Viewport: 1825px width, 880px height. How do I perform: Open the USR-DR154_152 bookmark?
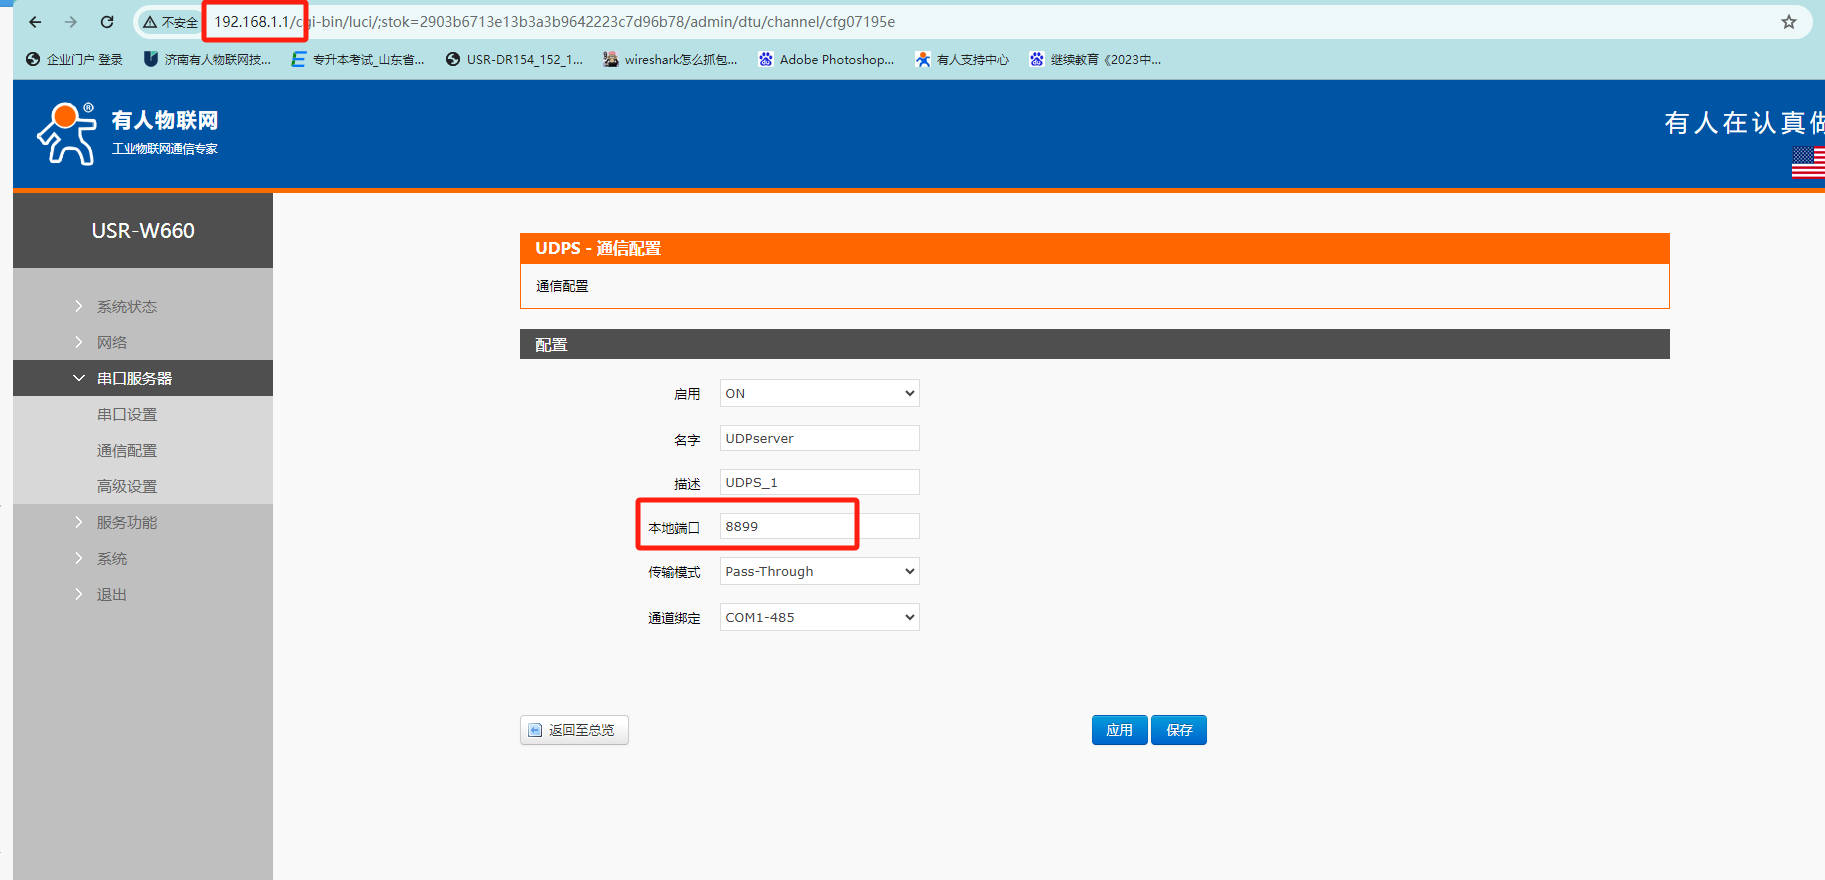point(514,60)
